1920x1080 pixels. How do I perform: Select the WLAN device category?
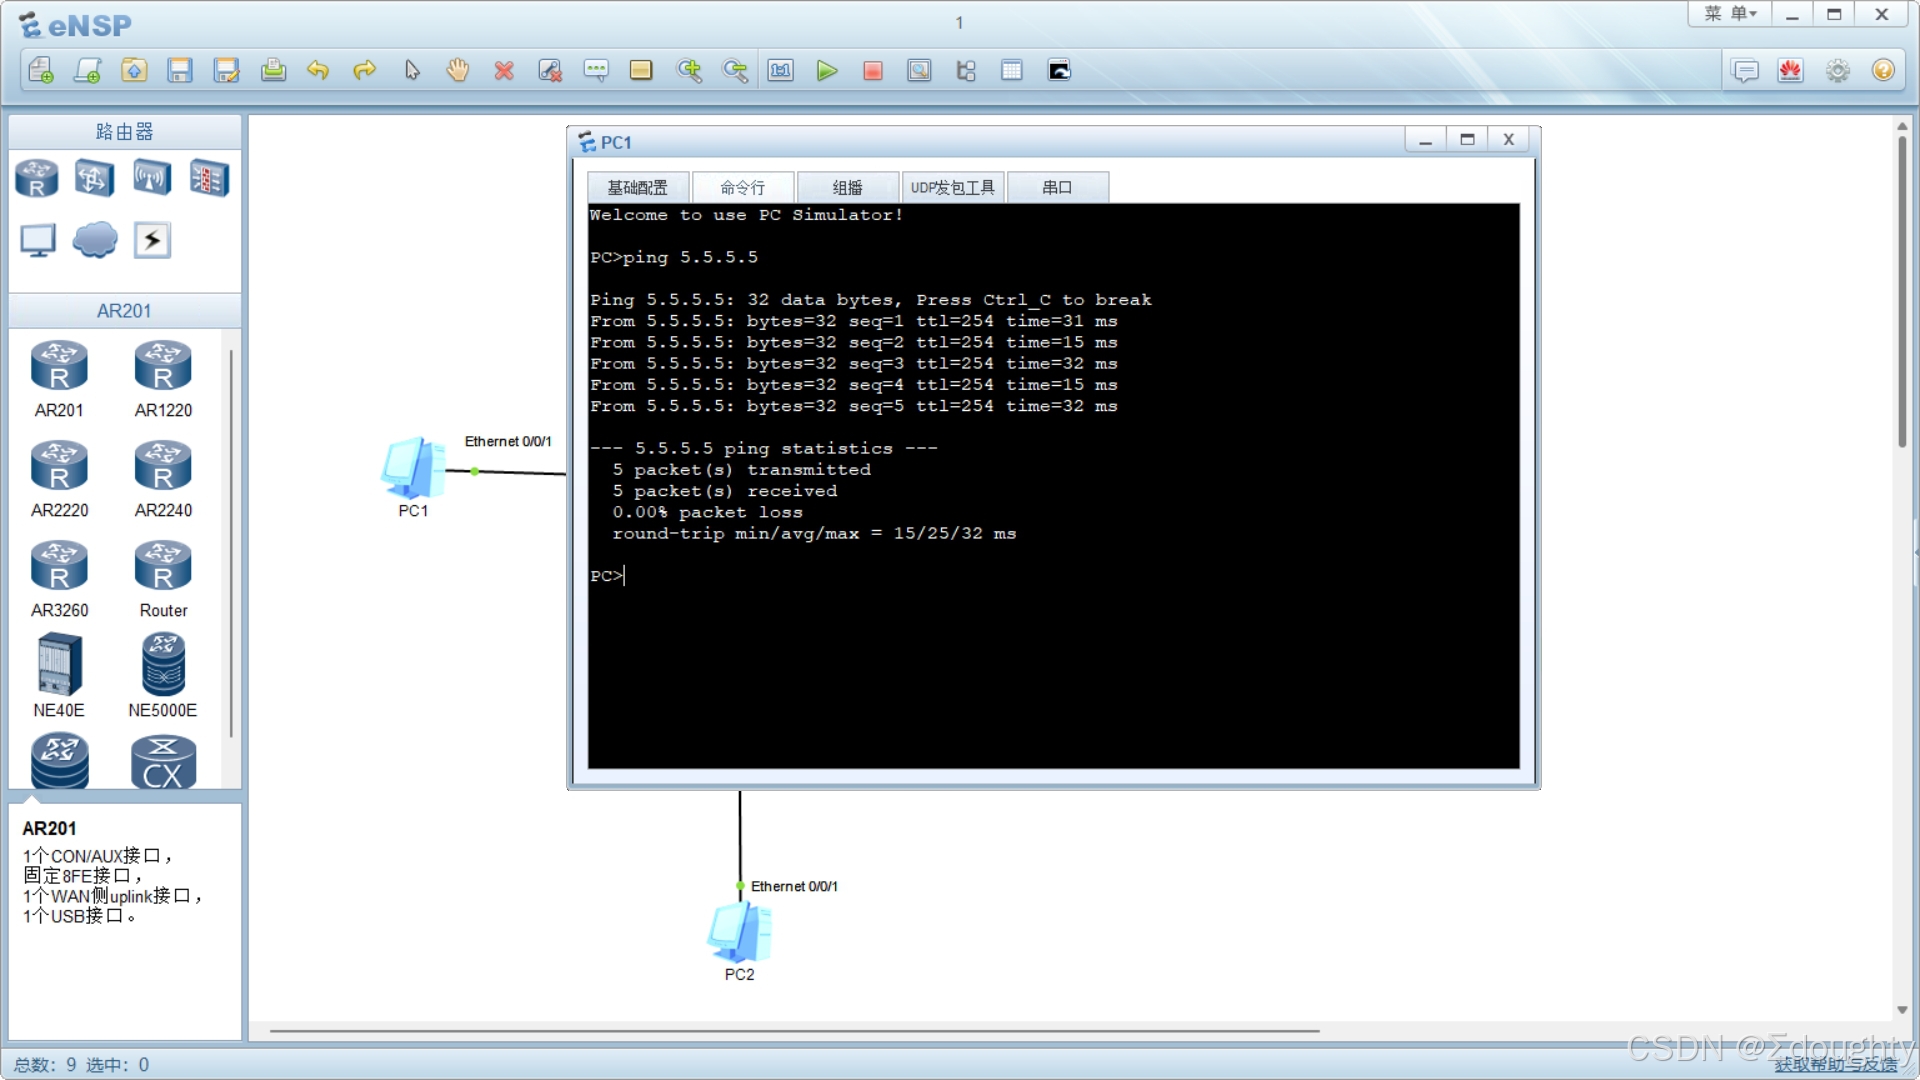point(152,179)
